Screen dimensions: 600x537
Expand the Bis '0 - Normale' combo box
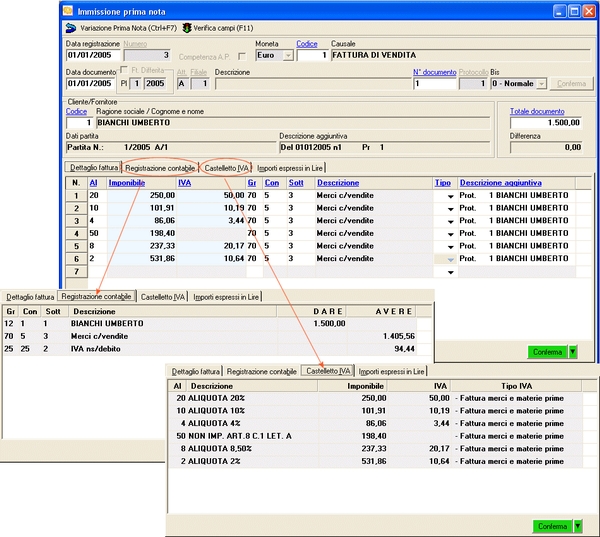pos(541,84)
